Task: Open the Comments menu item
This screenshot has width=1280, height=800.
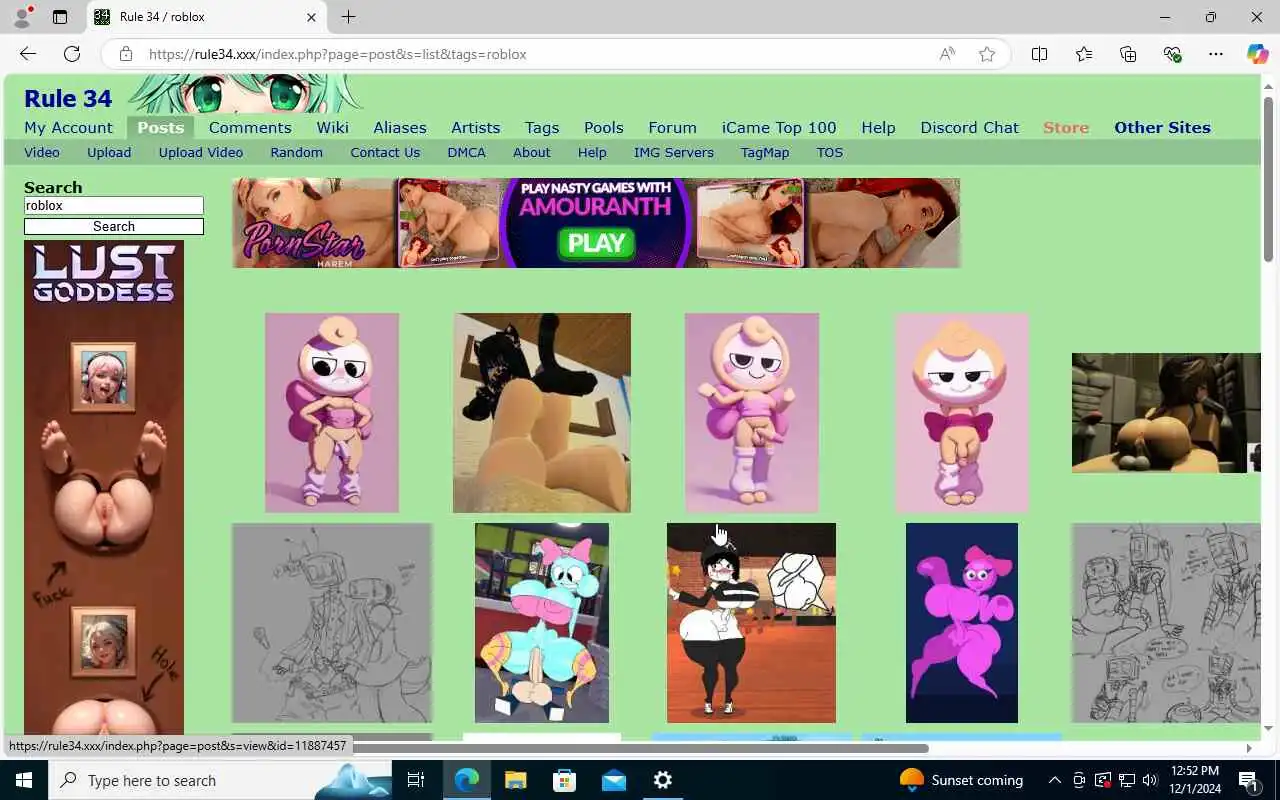Action: tap(250, 127)
